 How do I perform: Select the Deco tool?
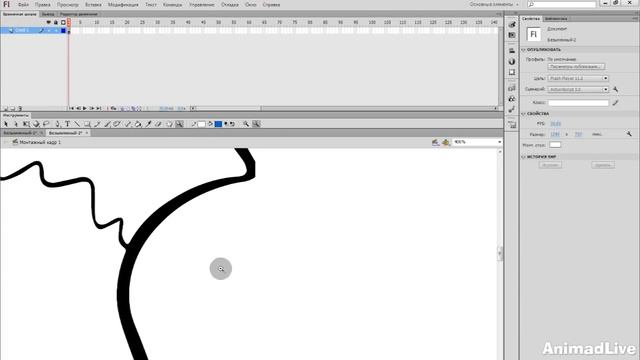point(117,124)
